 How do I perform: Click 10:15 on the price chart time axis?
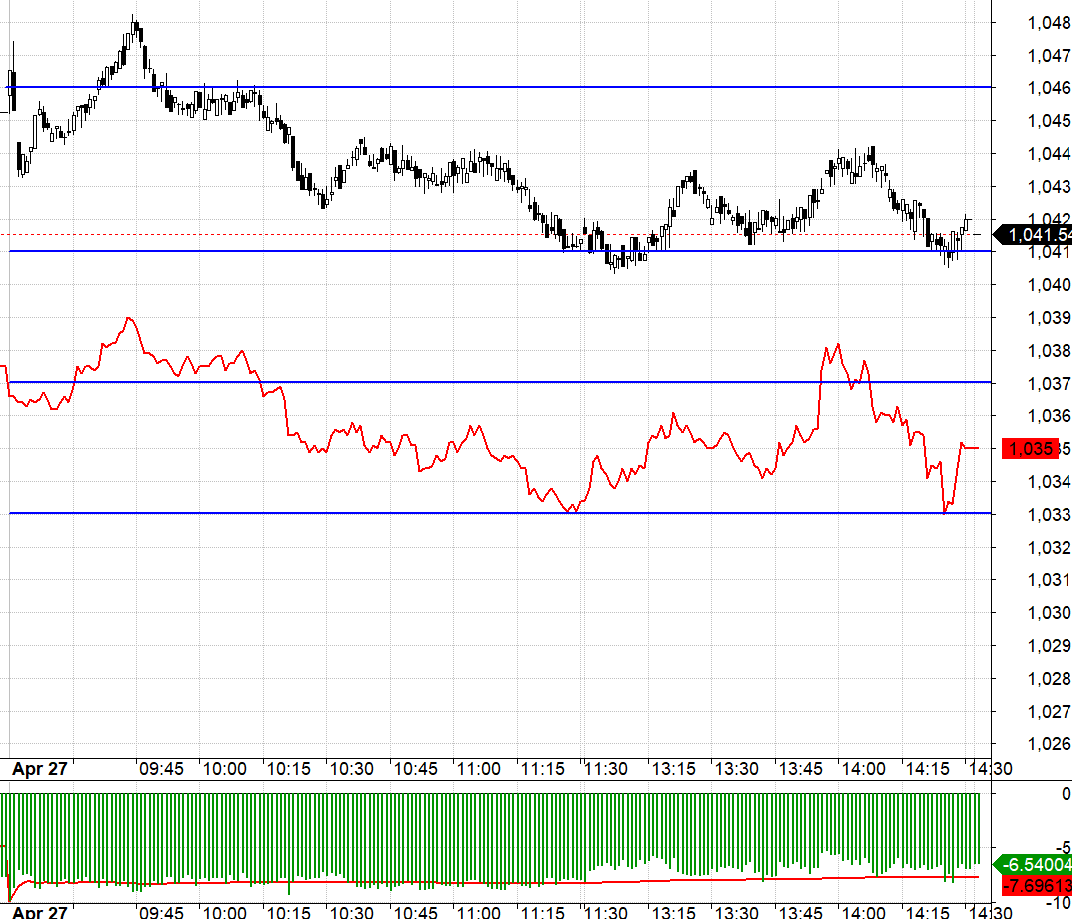pyautogui.click(x=288, y=769)
